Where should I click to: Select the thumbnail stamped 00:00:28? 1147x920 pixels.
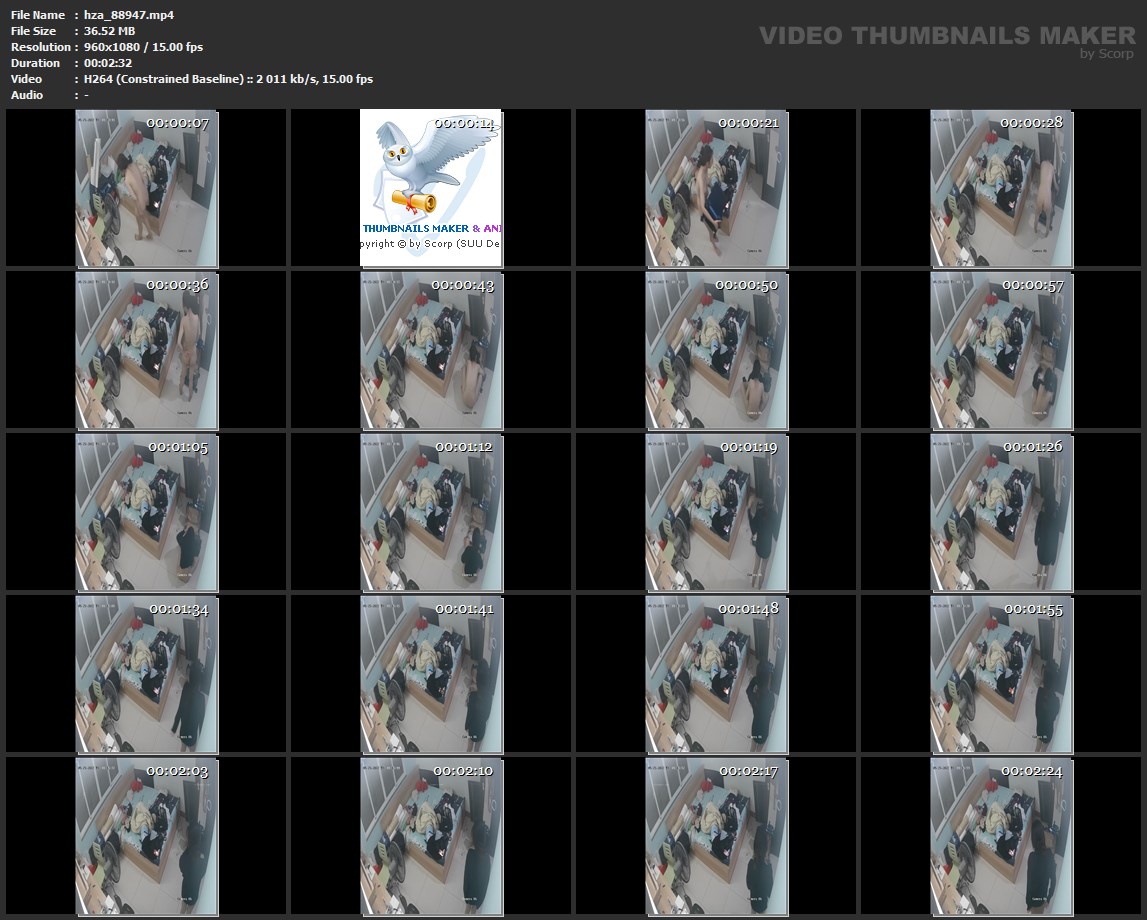point(1001,188)
